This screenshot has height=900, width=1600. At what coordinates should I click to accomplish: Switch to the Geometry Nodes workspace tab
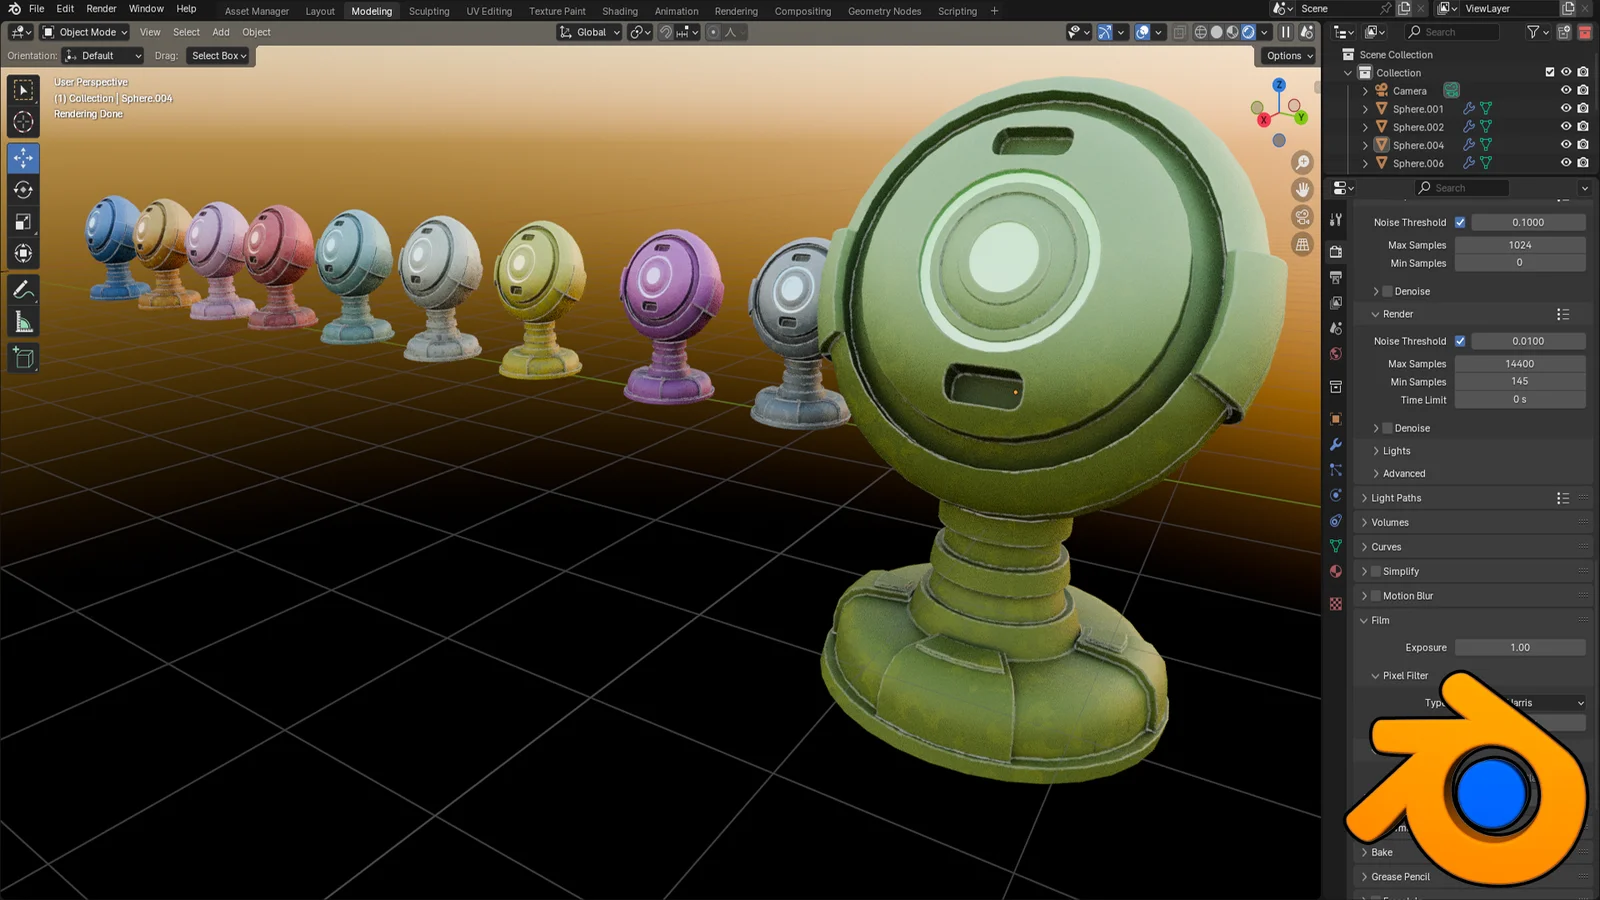(884, 11)
